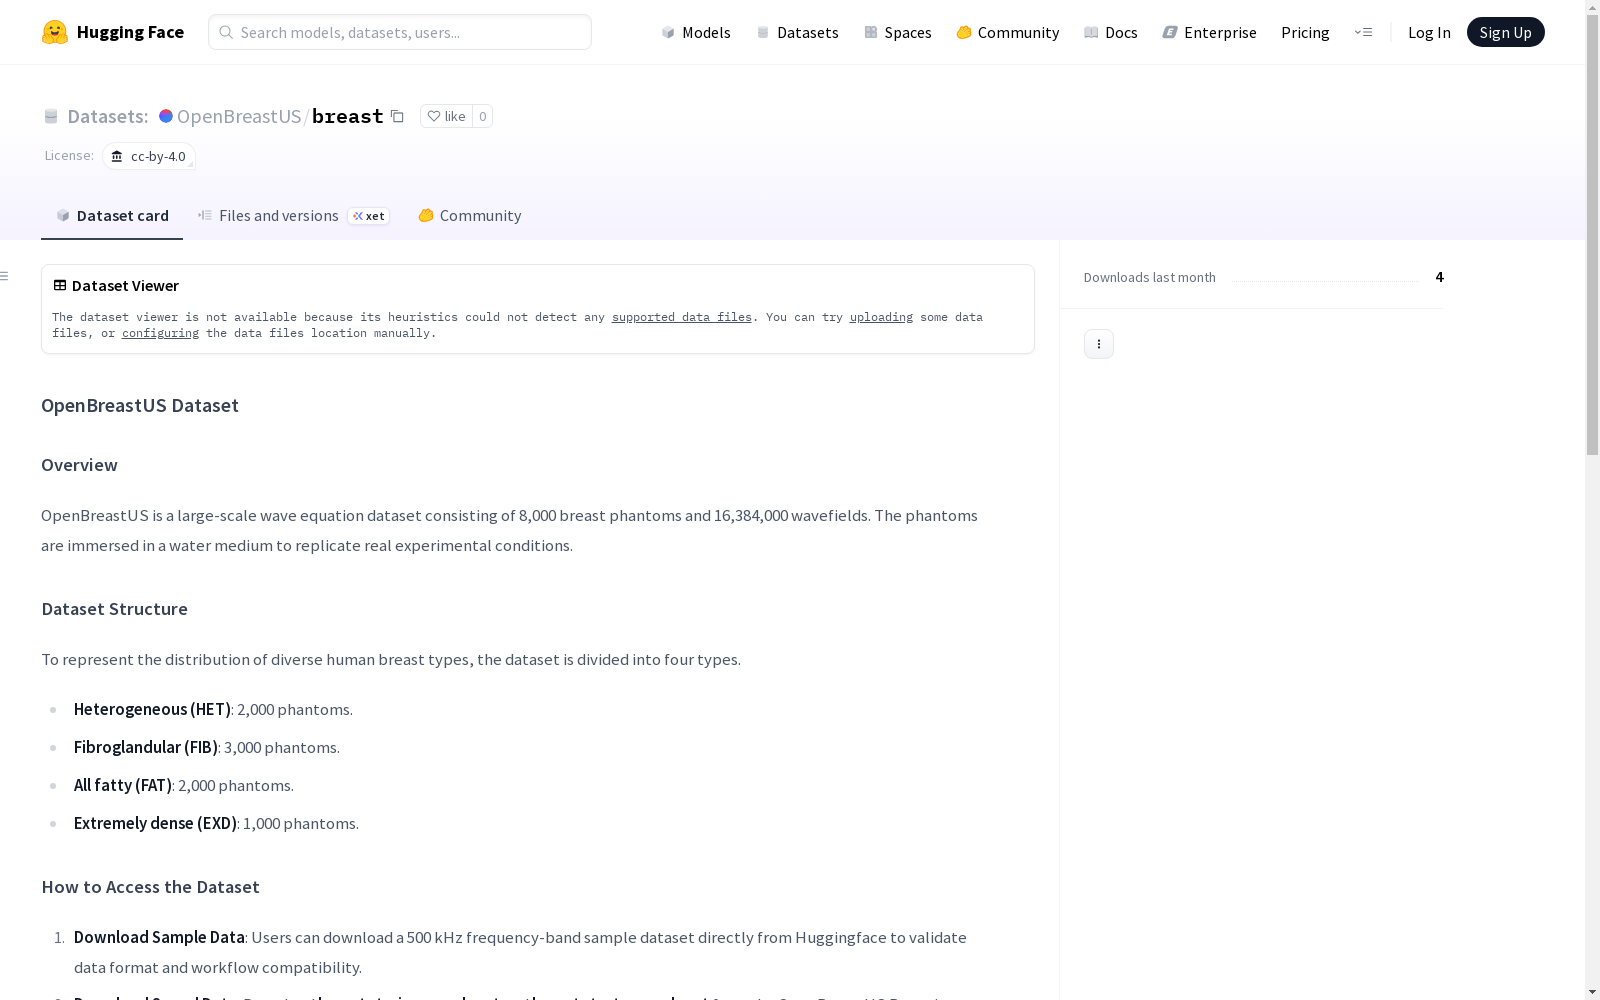Click the Fibroglandular (FIB) list item

click(x=207, y=747)
